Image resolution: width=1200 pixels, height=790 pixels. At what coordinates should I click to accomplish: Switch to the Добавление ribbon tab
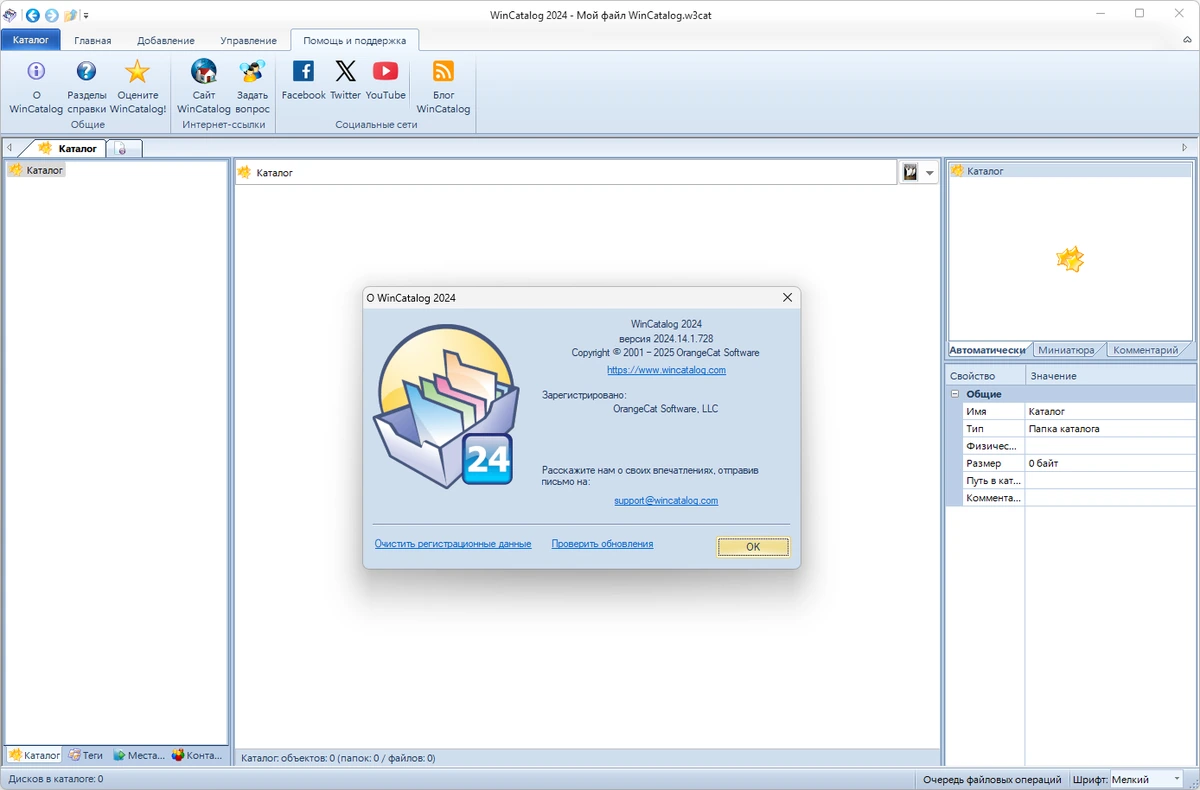[166, 41]
